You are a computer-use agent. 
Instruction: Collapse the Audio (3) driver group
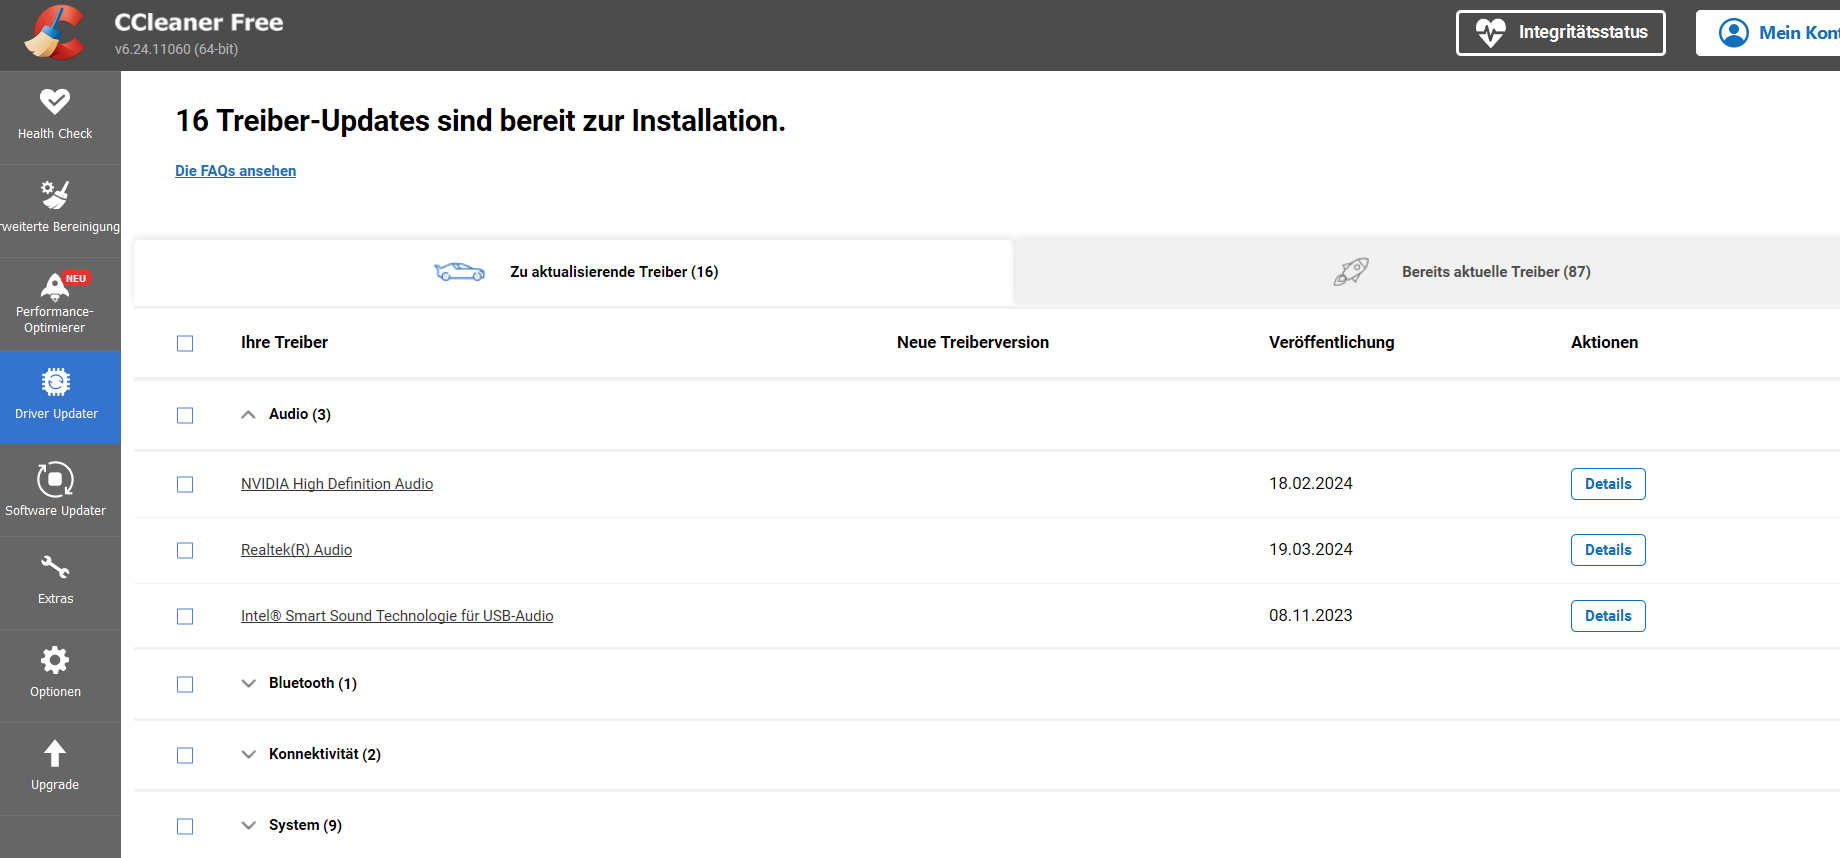point(249,414)
